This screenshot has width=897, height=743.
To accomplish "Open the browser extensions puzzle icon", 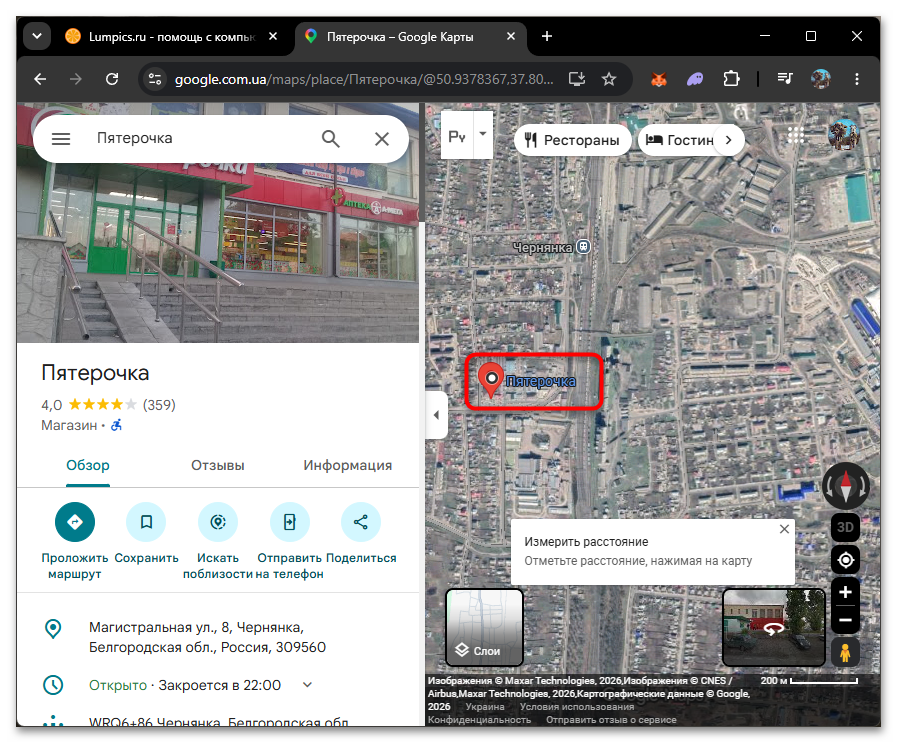I will (731, 79).
